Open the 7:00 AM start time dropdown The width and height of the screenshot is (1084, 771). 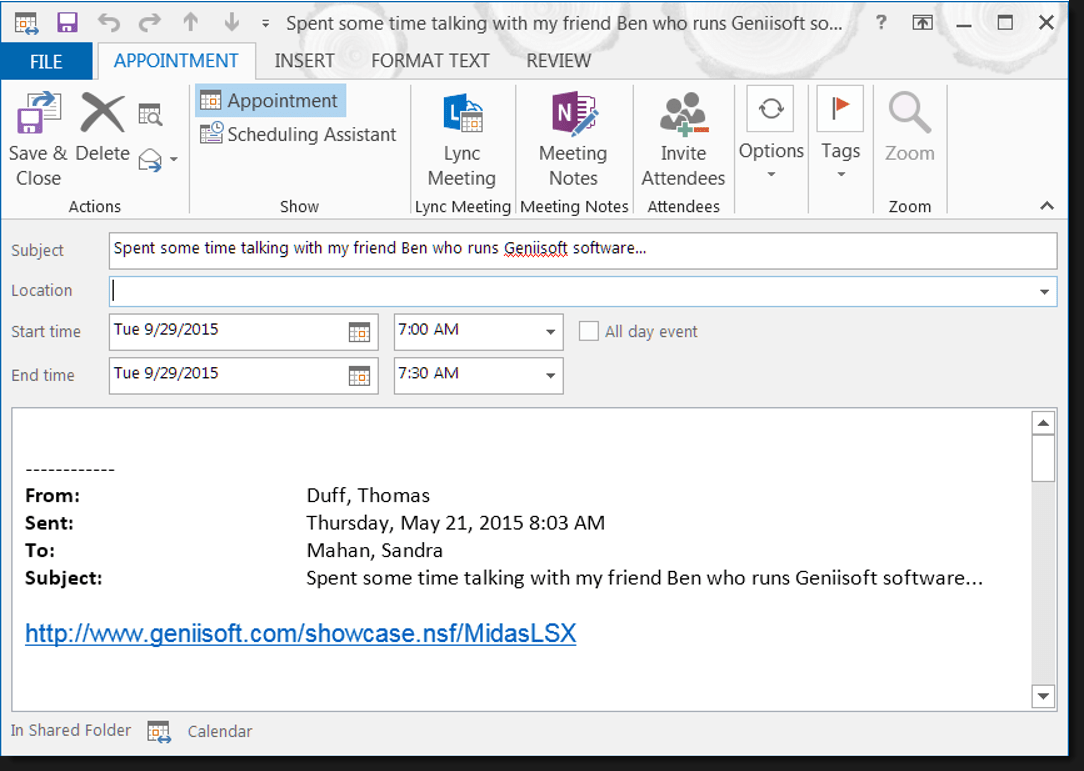click(550, 332)
